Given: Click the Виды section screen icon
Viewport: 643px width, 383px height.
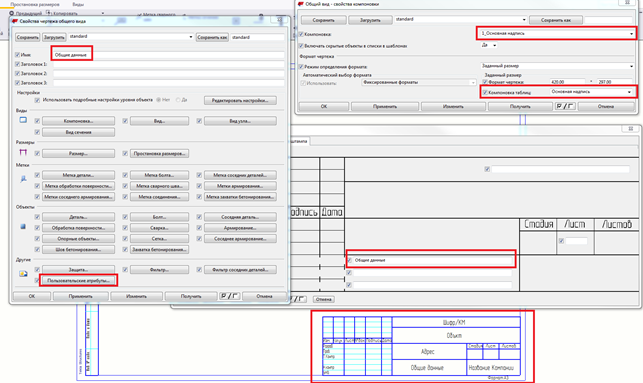Looking at the screenshot, I should tap(23, 120).
